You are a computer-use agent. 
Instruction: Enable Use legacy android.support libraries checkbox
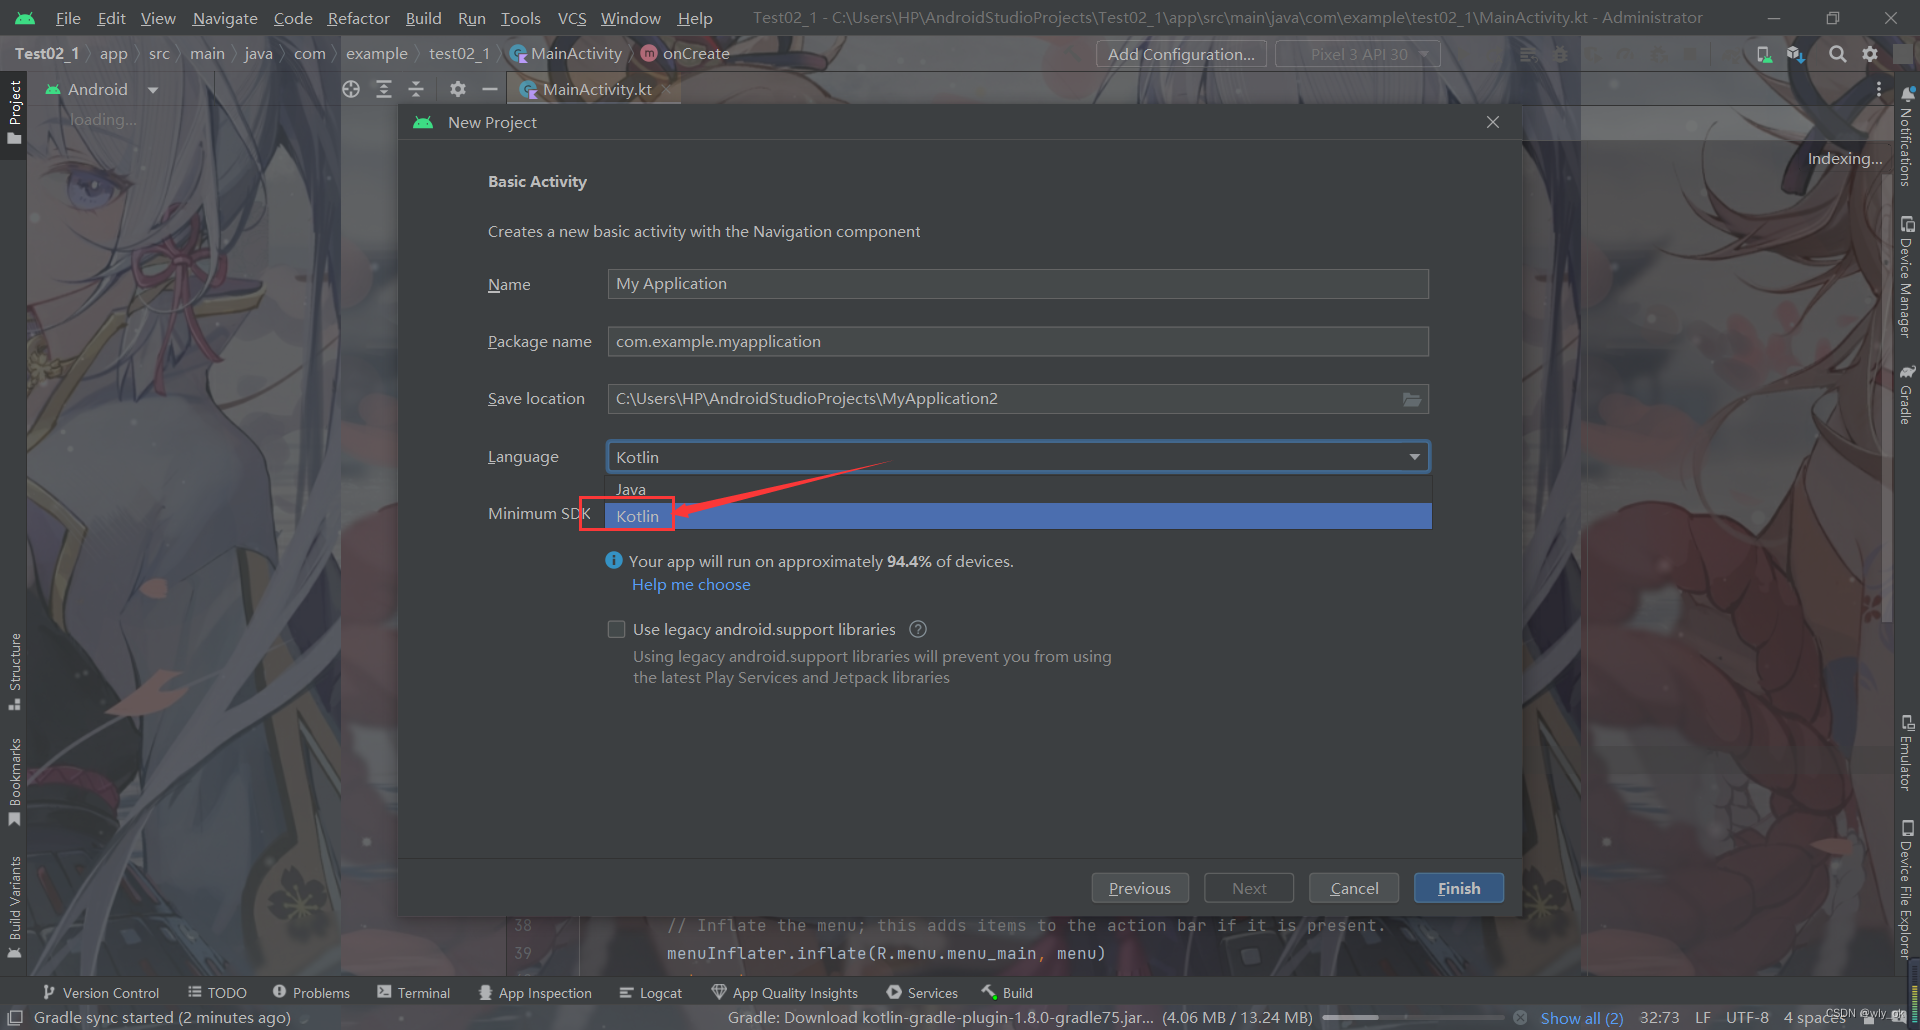tap(616, 629)
